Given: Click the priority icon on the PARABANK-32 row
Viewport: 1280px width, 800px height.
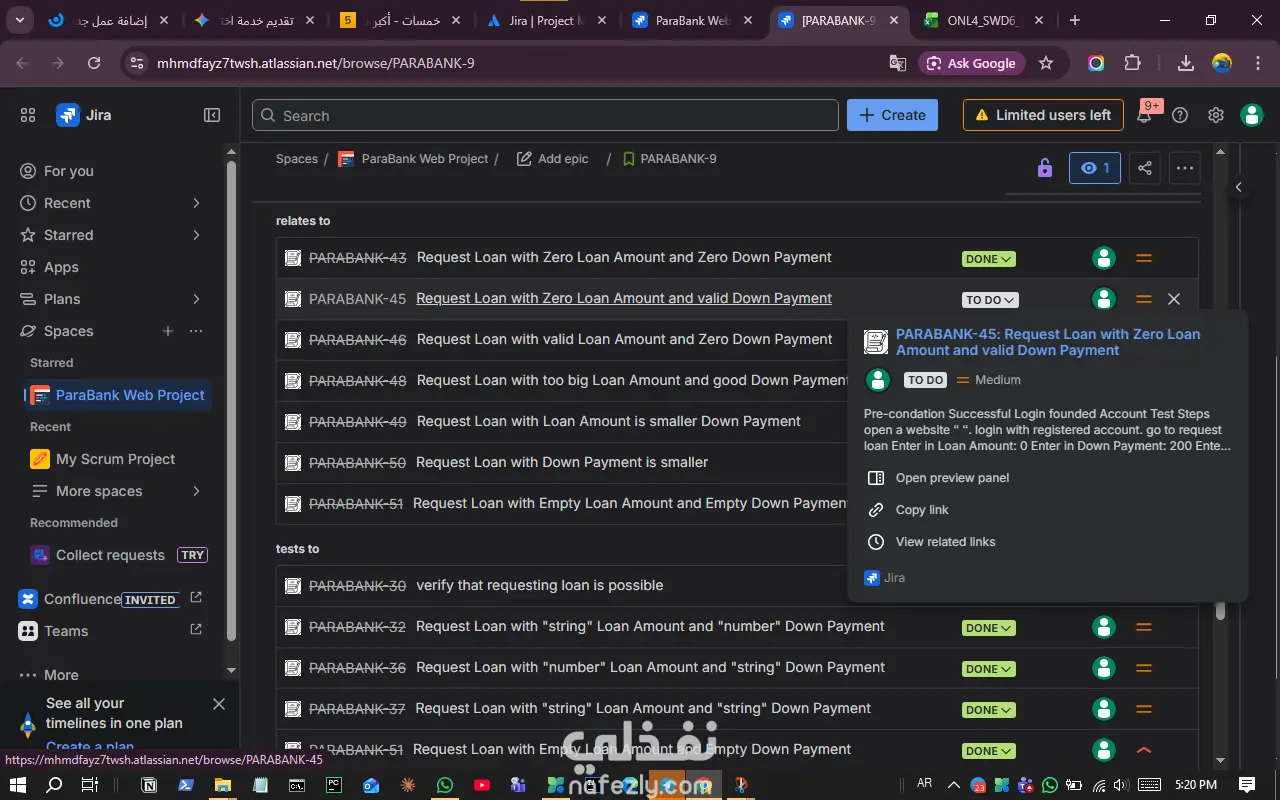Looking at the screenshot, I should click(x=1144, y=627).
